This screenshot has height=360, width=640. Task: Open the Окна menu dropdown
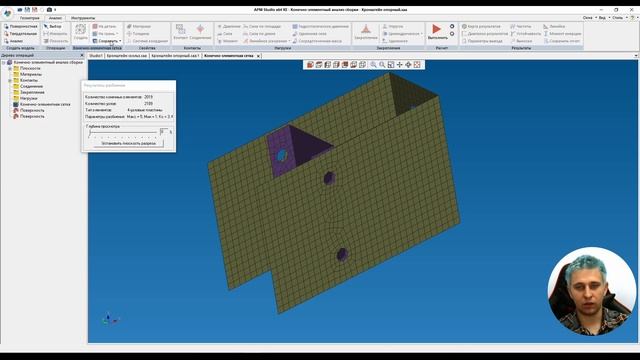pyautogui.click(x=589, y=18)
